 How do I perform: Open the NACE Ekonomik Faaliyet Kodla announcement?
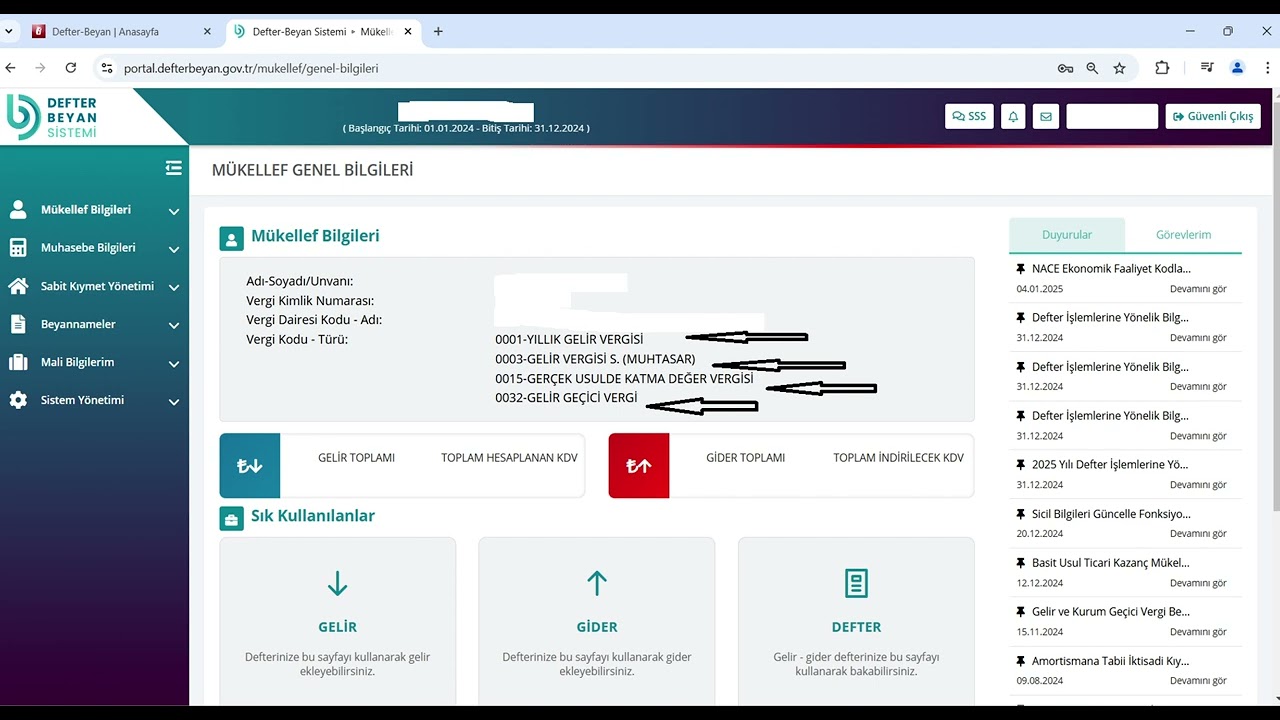pos(1111,268)
